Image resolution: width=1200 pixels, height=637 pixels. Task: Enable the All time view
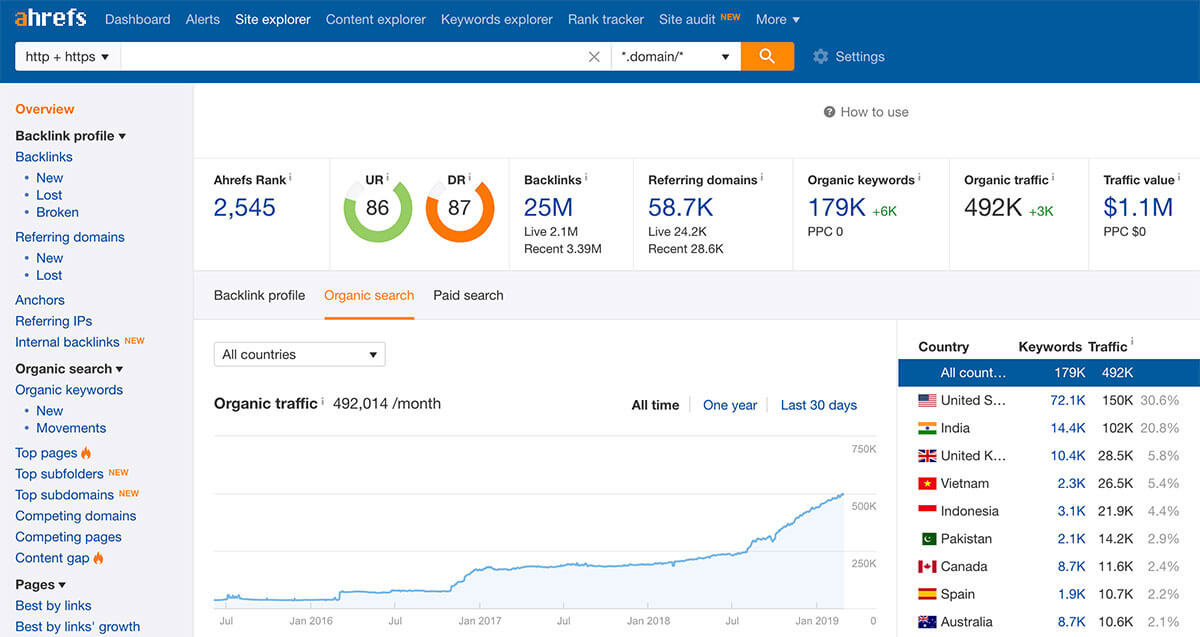655,405
